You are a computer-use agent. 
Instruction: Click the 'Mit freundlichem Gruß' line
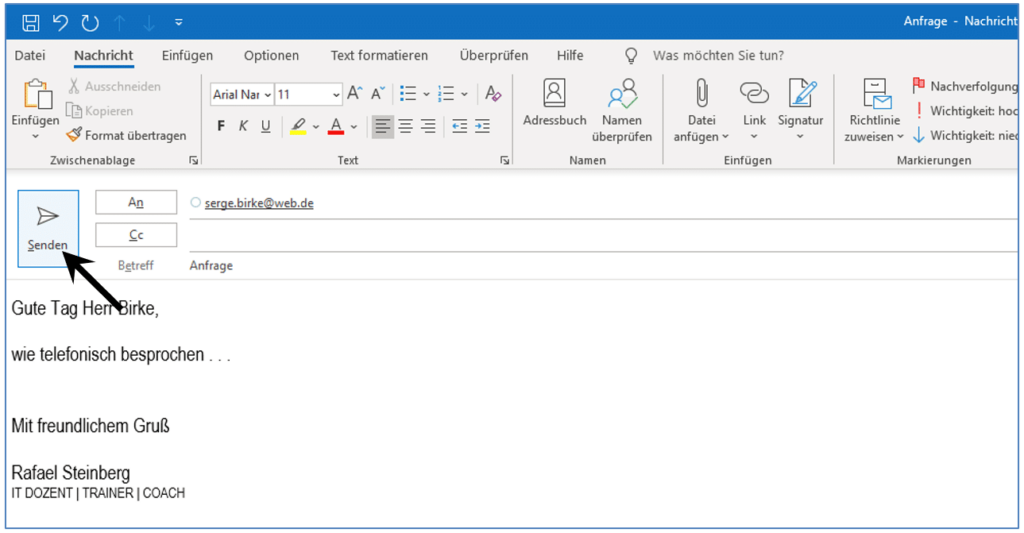pyautogui.click(x=91, y=426)
